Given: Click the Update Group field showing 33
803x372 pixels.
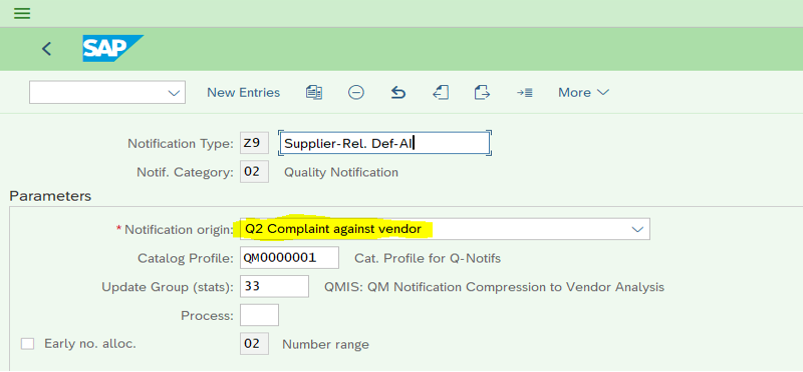Looking at the screenshot, I should click(x=274, y=286).
